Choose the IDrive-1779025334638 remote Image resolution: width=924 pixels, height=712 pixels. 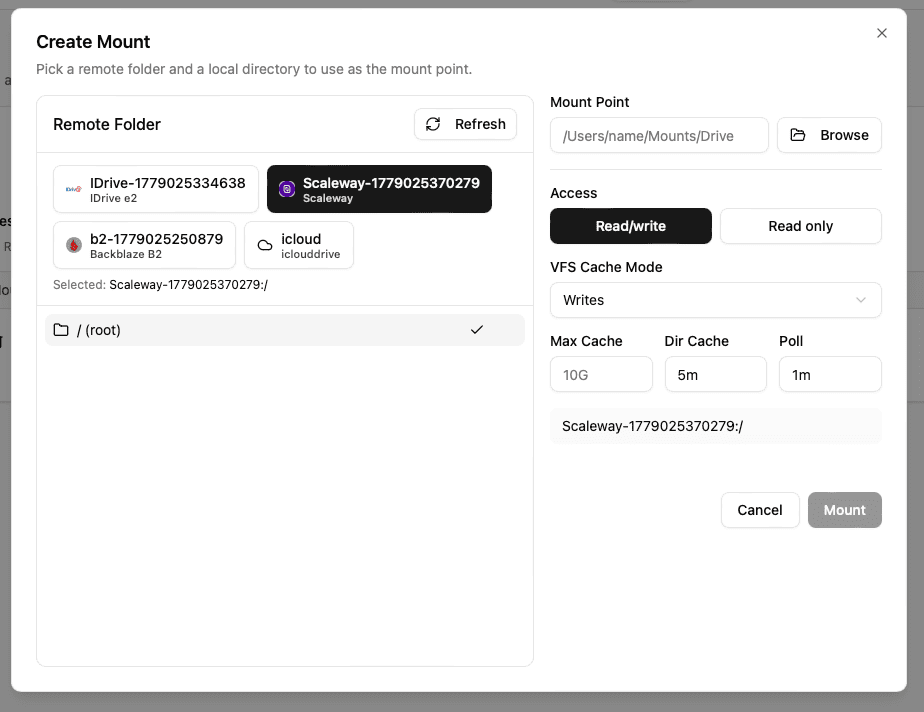(x=156, y=189)
